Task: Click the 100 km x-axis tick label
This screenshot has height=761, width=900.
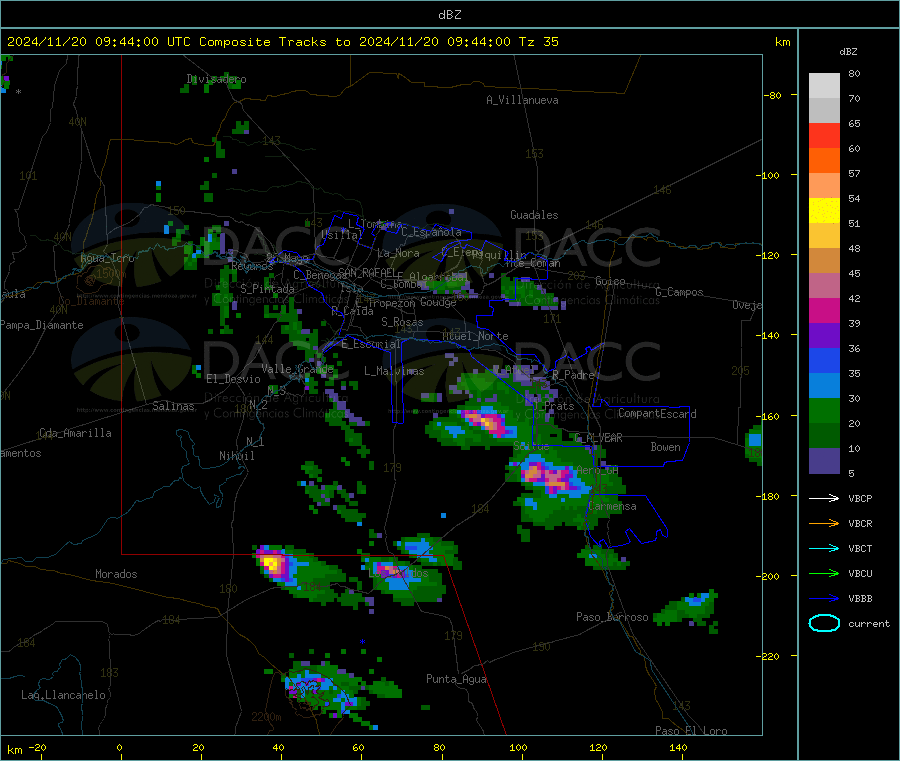Action: 518,748
